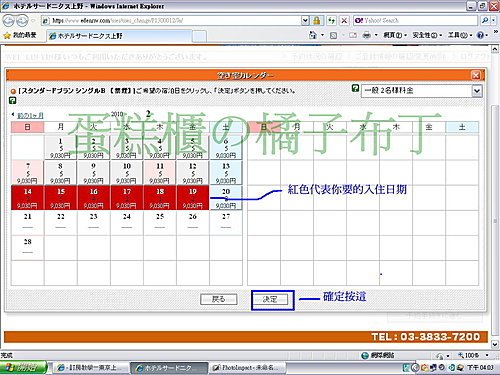Open the 工具 (Tools) menu
This screenshot has height=375, width=500.
pyautogui.click(x=460, y=35)
